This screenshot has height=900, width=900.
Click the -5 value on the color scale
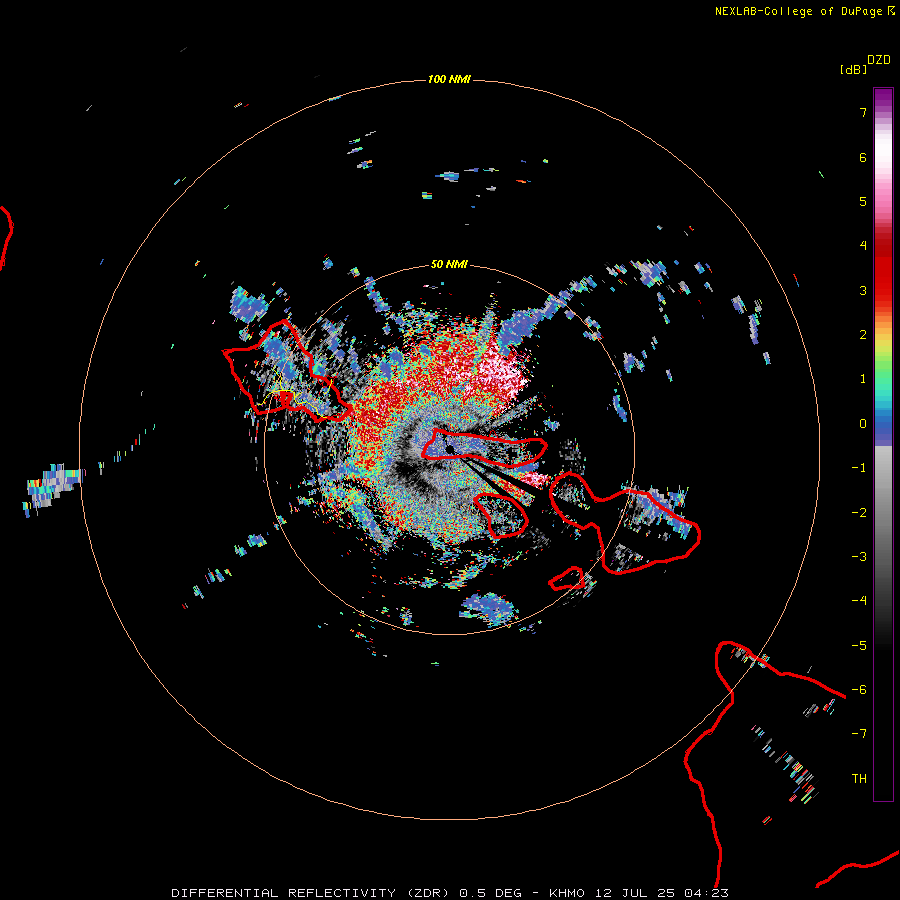pos(859,646)
